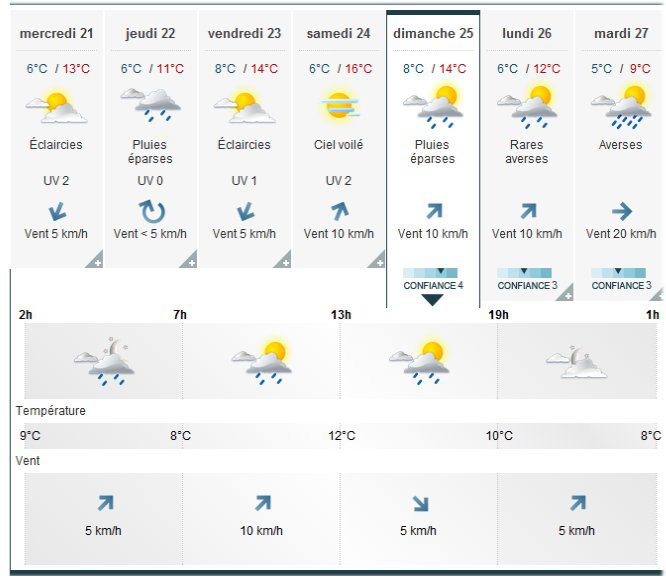Expand samedi 24 details with plus corner
666x580 pixels.
(x=378, y=260)
